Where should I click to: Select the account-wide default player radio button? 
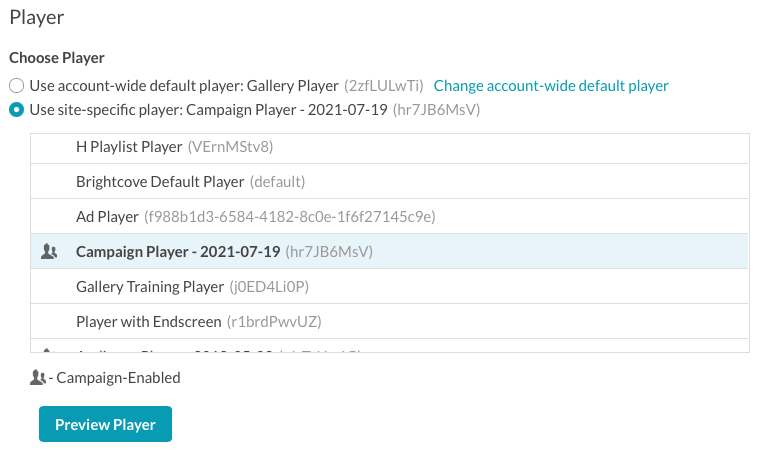point(17,86)
